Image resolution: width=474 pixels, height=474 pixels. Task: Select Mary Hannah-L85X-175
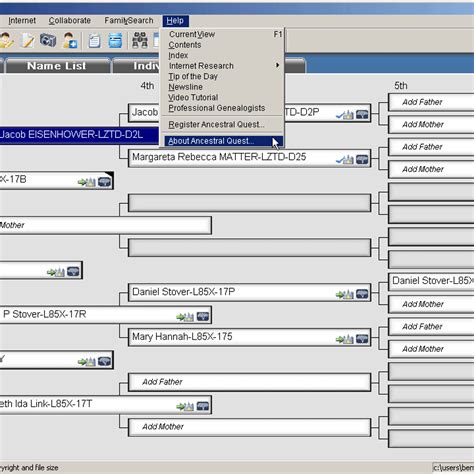(x=249, y=337)
